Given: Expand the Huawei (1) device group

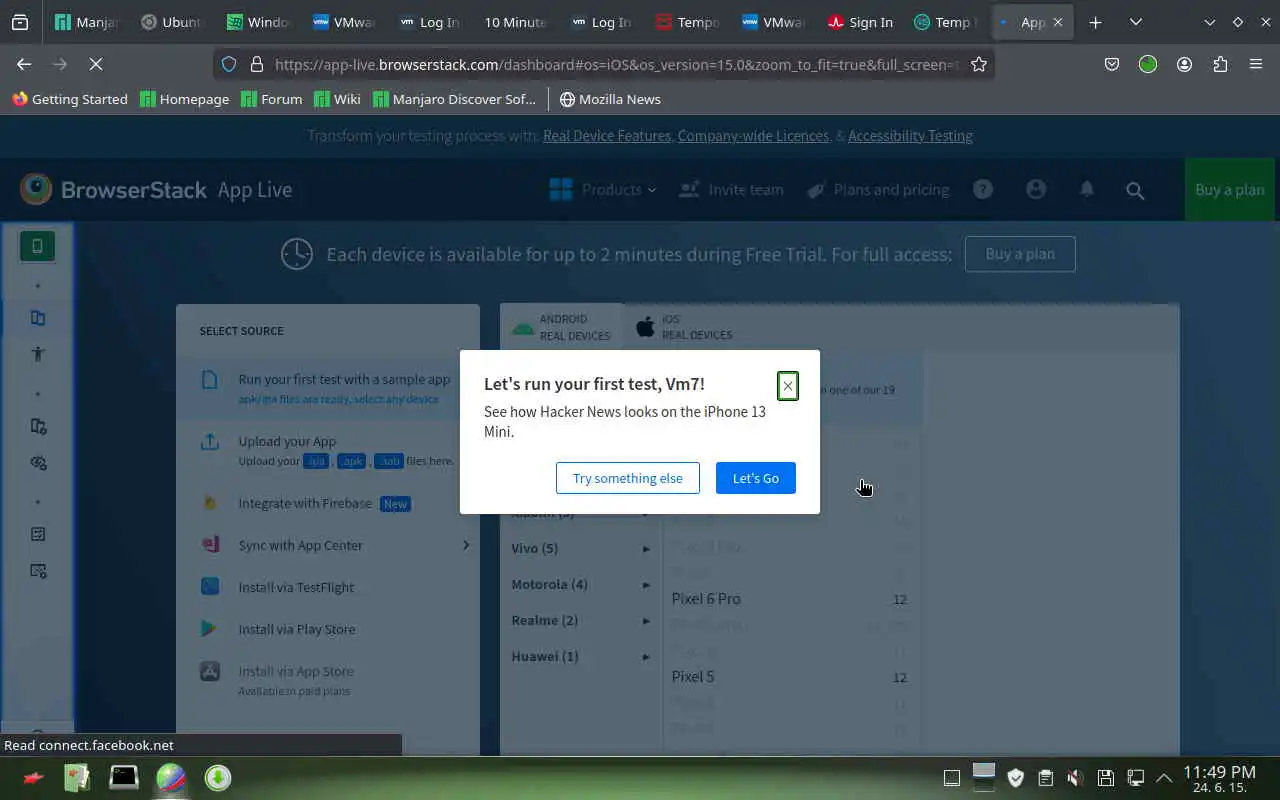Looking at the screenshot, I should (x=581, y=656).
